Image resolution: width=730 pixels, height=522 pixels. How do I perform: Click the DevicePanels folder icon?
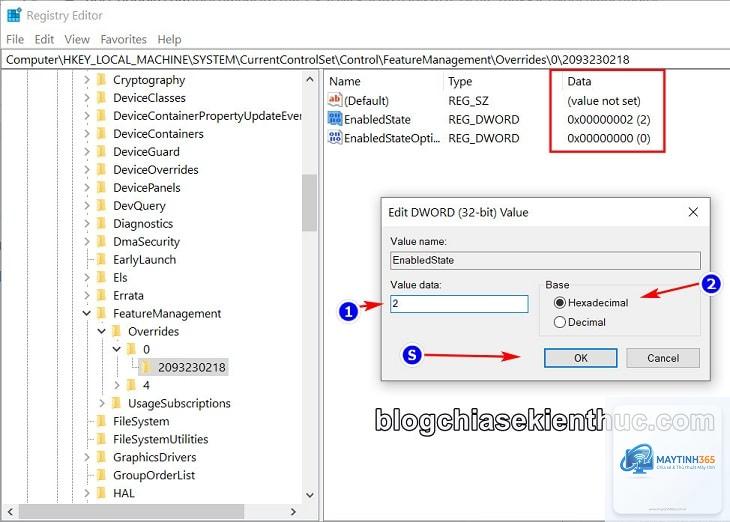(x=102, y=188)
